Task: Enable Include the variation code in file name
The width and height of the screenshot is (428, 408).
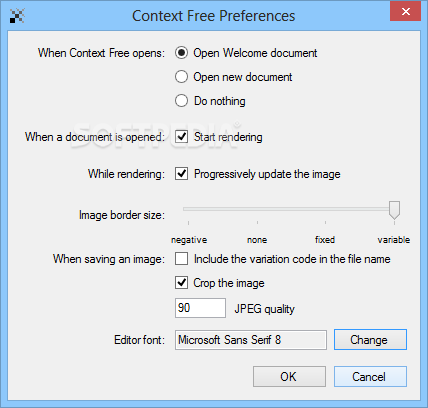Action: 181,259
